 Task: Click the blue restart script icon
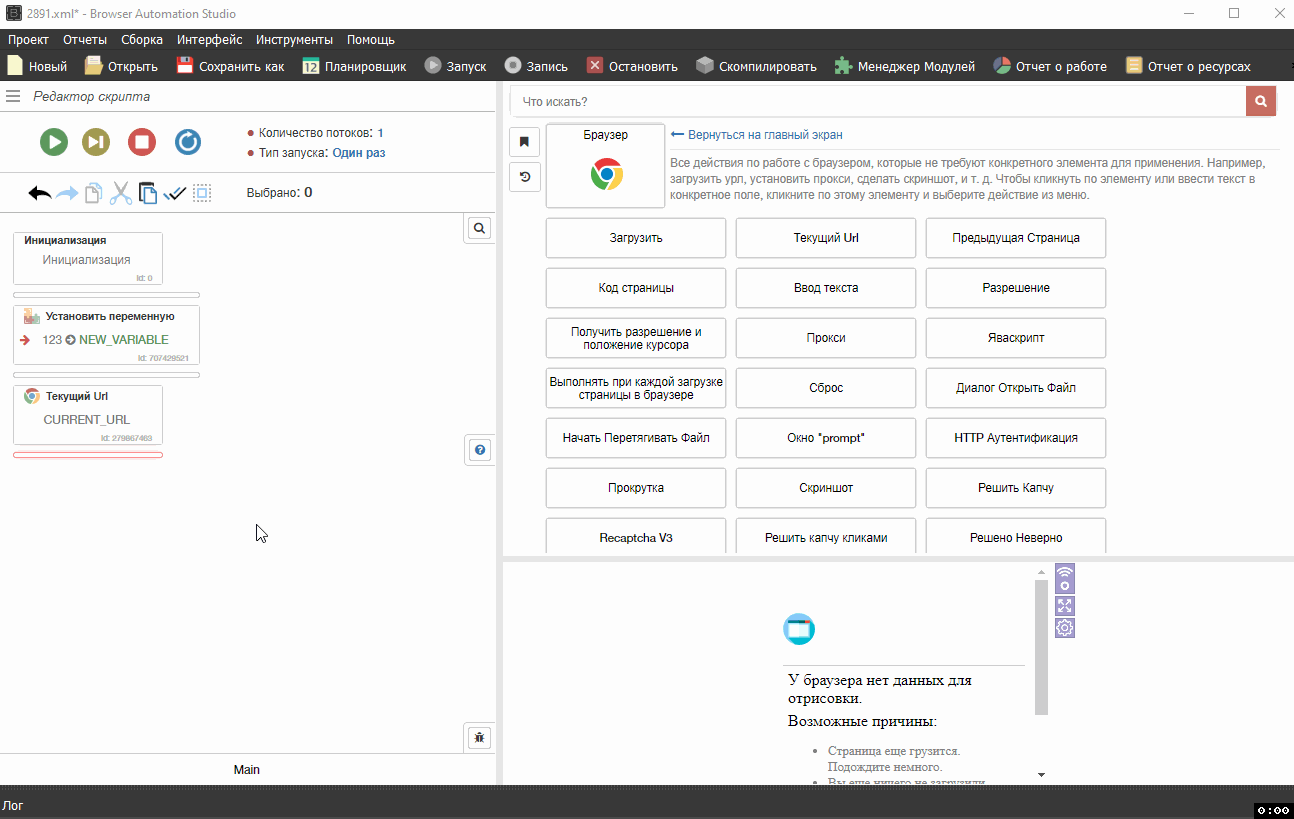click(x=188, y=142)
